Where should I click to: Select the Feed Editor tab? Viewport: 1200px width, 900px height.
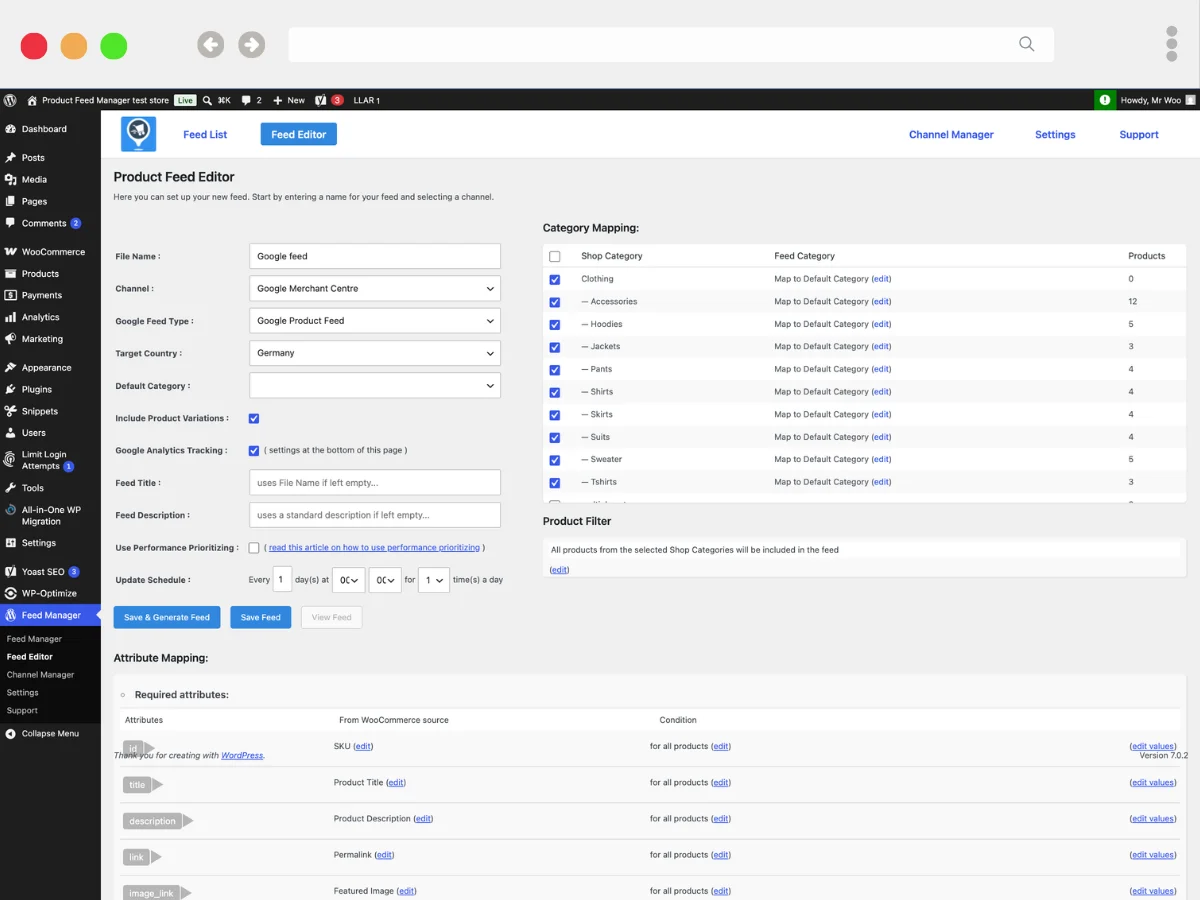tap(299, 134)
